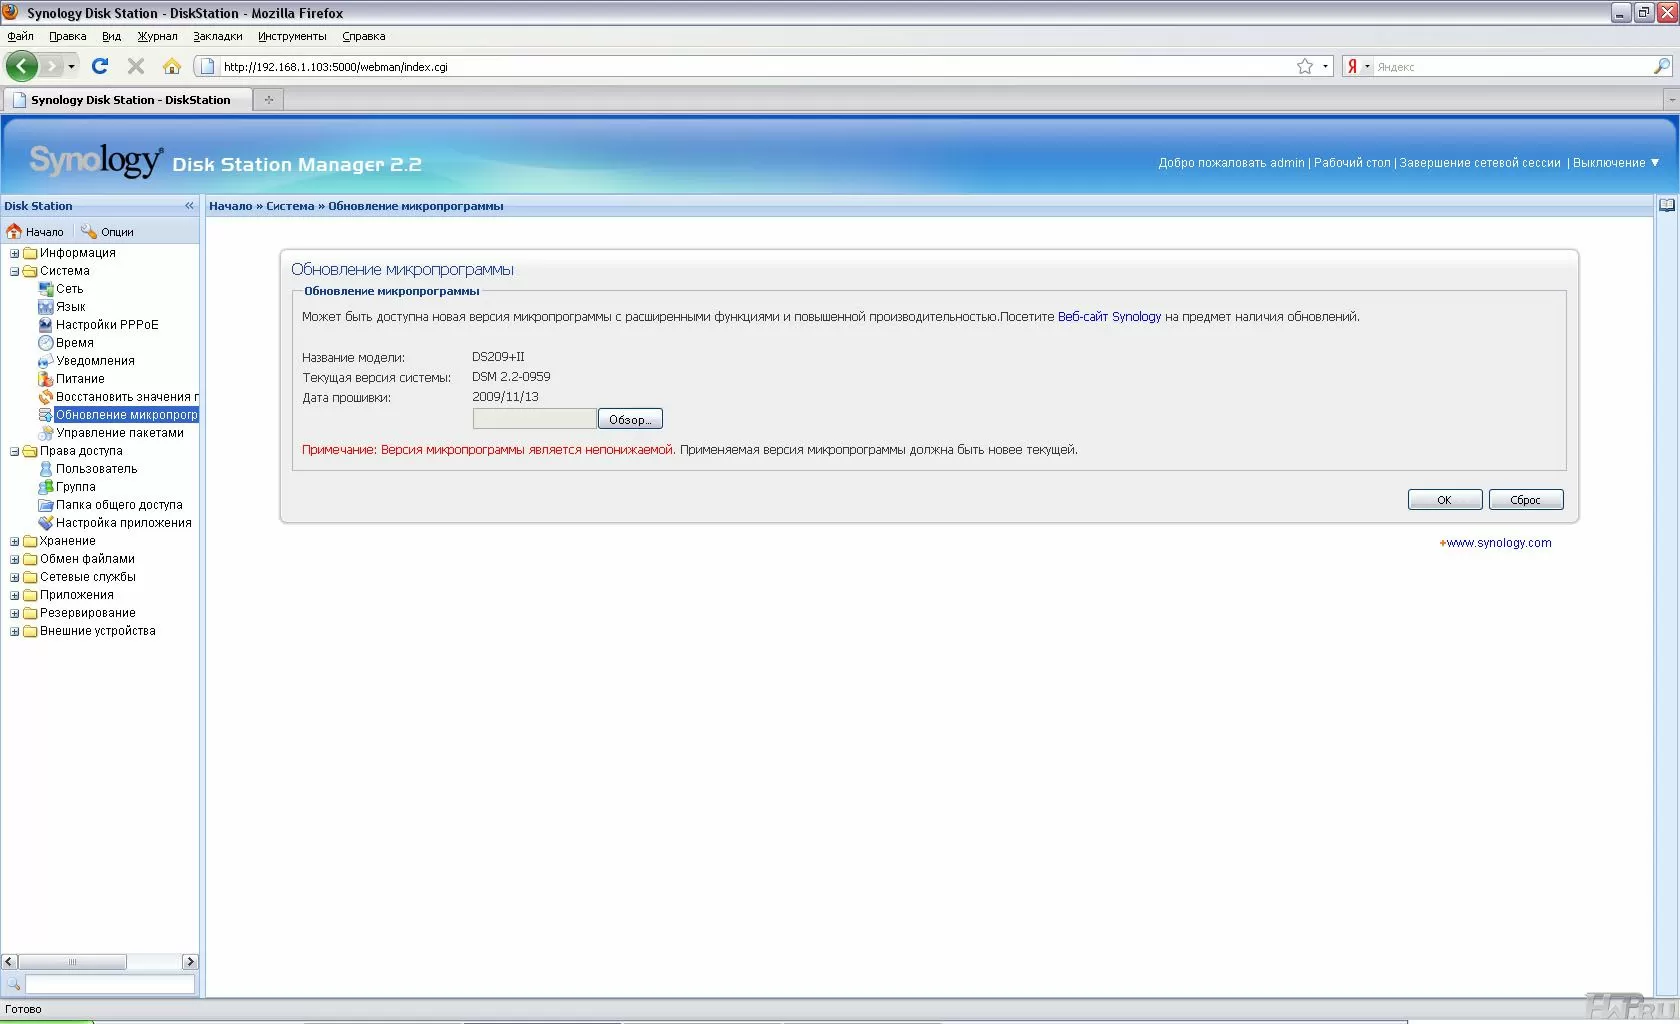This screenshot has height=1024, width=1680.
Task: Collapse the Disk Station sidebar panel
Action: click(189, 206)
